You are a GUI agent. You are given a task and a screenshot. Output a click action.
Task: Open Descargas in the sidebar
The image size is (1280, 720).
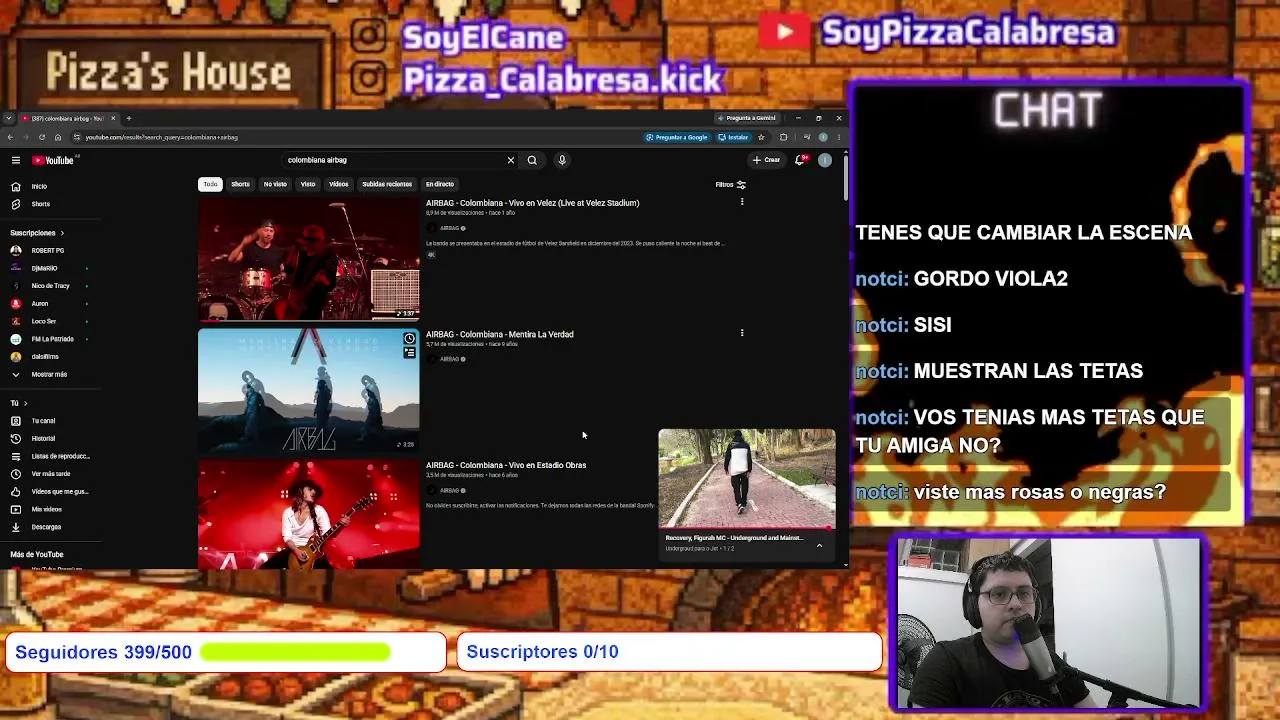click(x=46, y=527)
